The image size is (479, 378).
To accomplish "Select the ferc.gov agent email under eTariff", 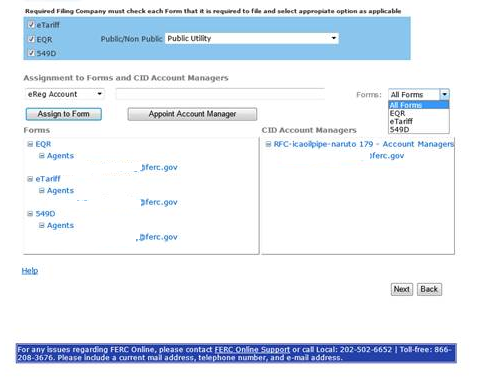I will click(159, 202).
